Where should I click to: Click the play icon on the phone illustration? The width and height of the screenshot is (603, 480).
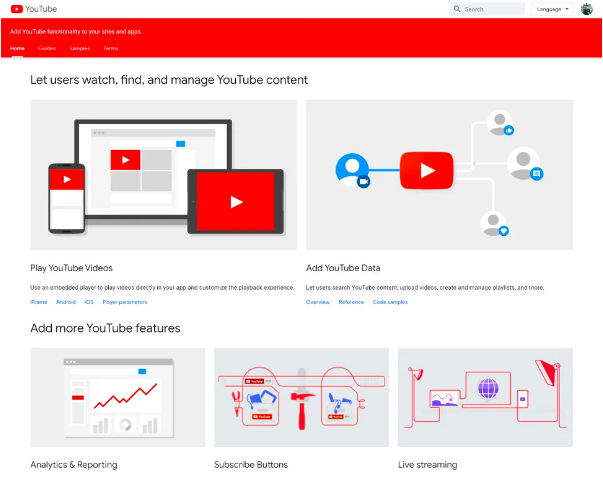[x=66, y=179]
